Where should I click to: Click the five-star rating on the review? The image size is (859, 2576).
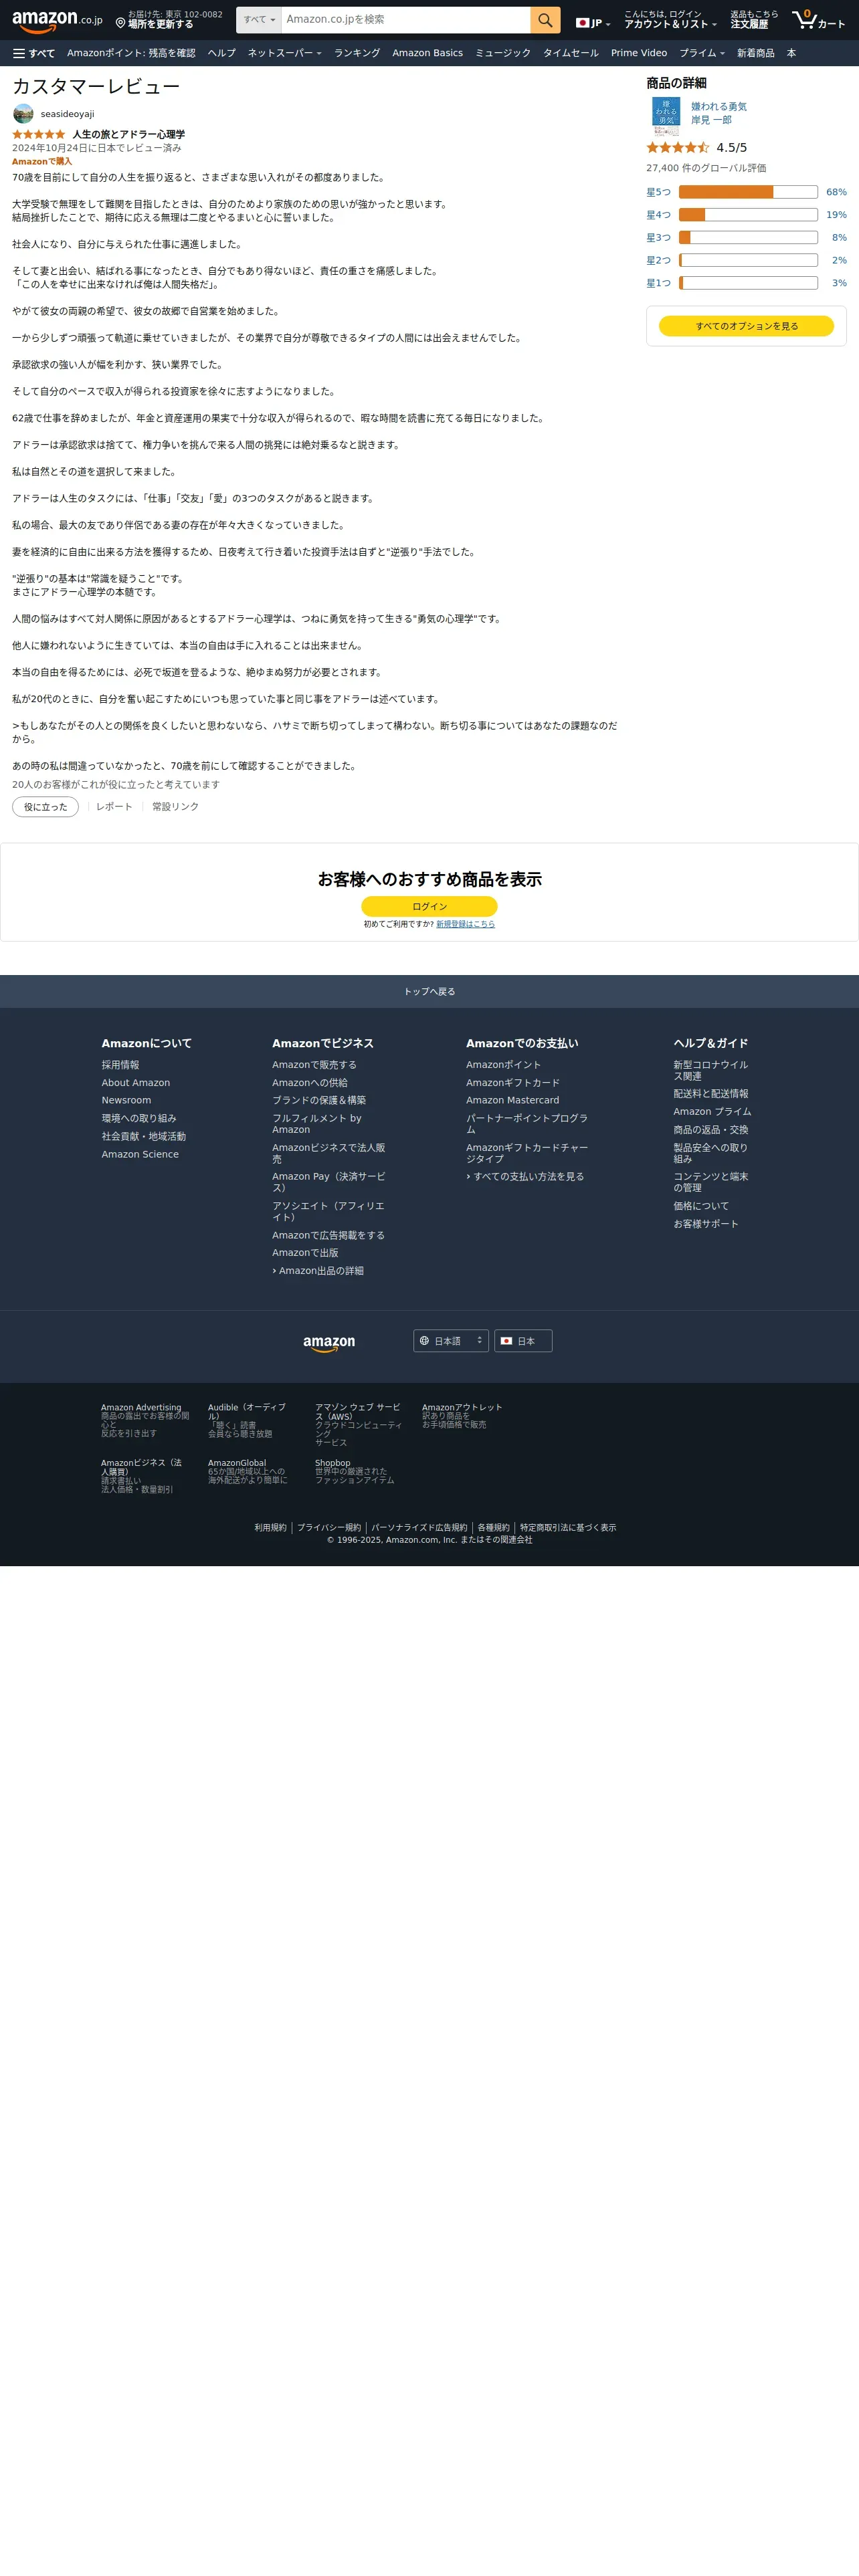(39, 134)
